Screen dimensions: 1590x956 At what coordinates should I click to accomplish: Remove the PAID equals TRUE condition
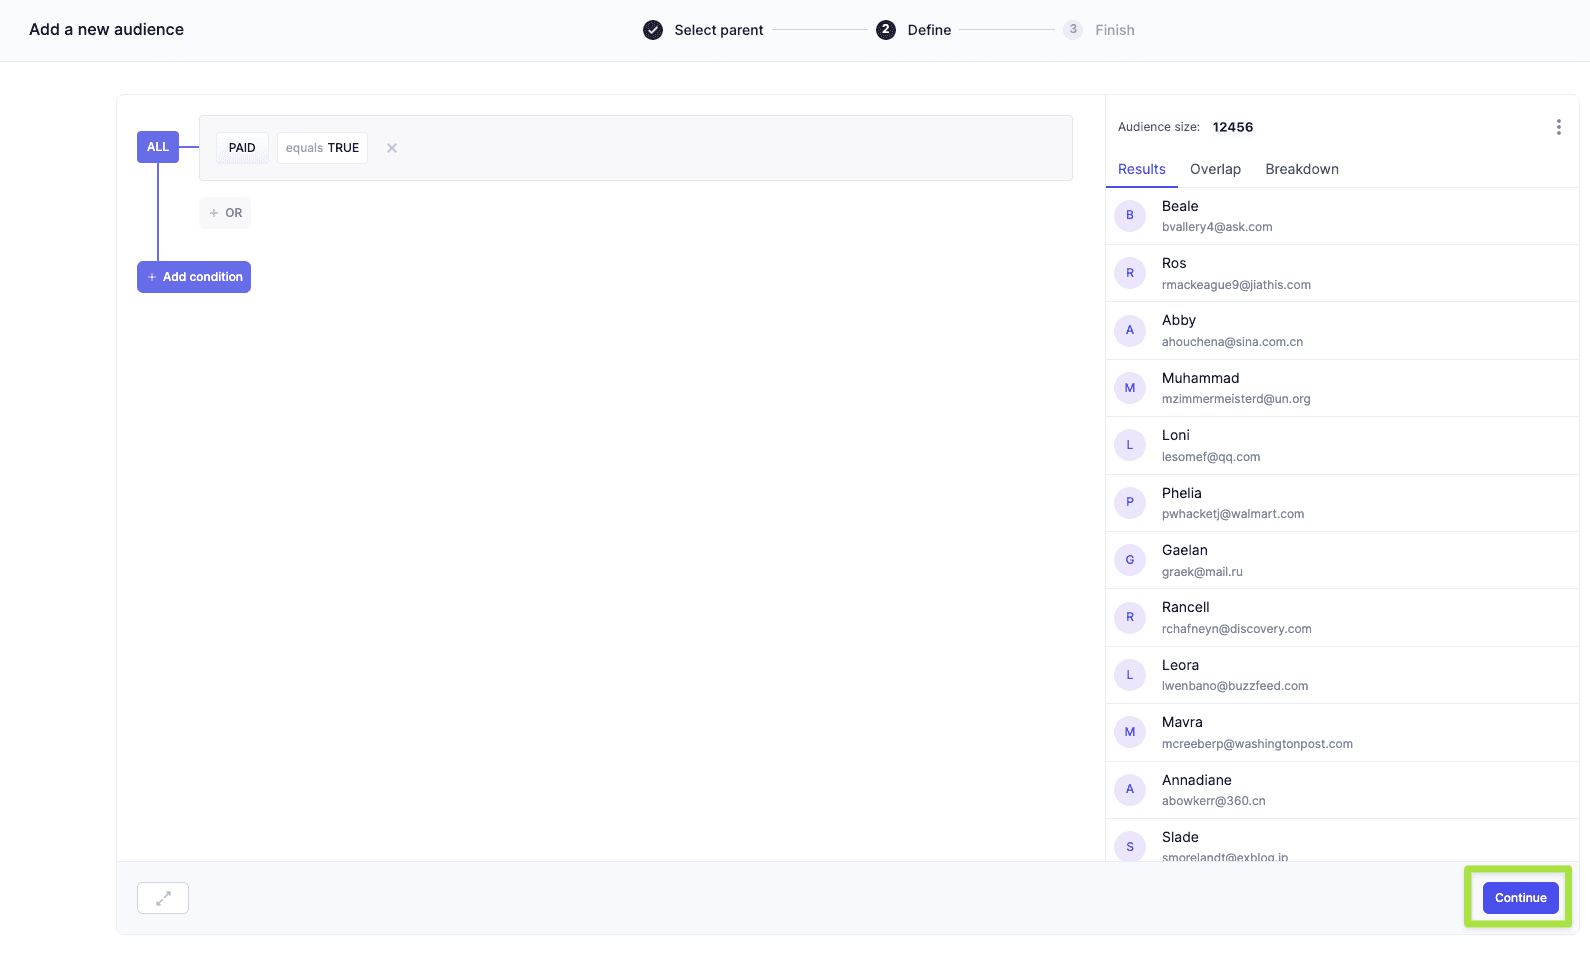coord(392,148)
